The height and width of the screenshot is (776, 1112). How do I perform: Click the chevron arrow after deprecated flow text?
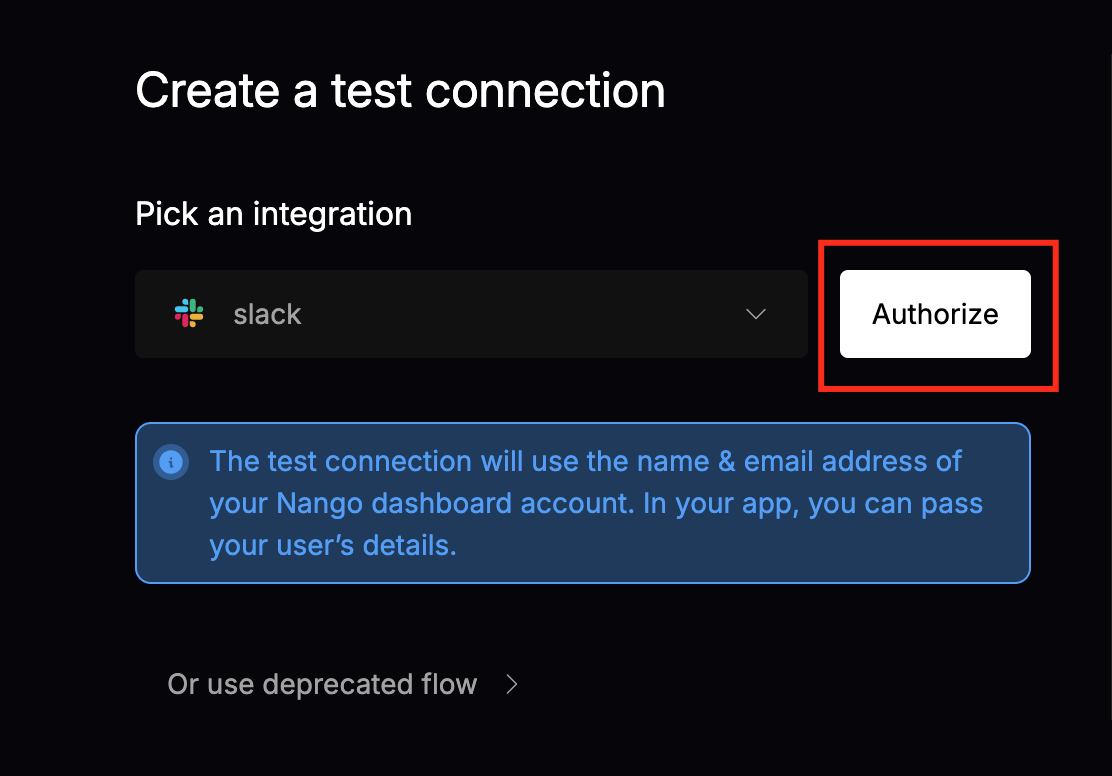511,684
